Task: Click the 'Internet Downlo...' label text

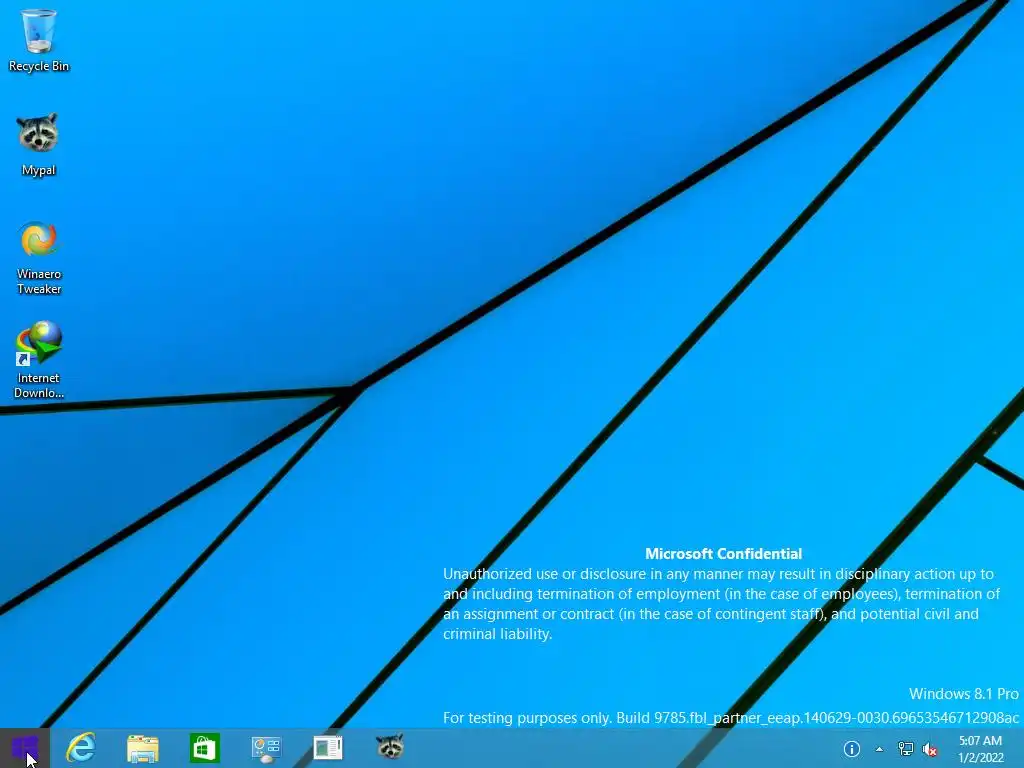Action: pyautogui.click(x=39, y=385)
